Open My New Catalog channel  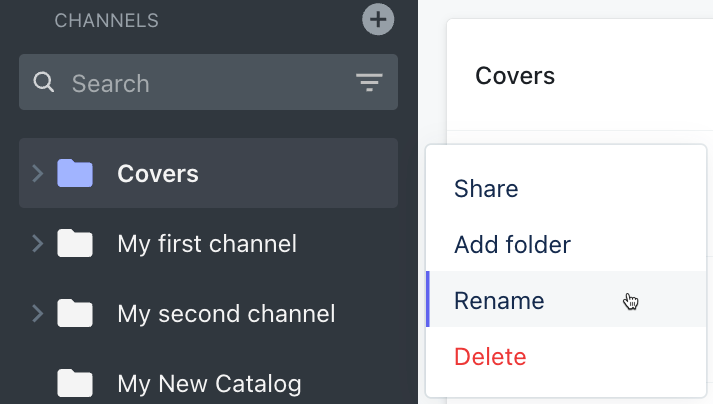(x=209, y=383)
